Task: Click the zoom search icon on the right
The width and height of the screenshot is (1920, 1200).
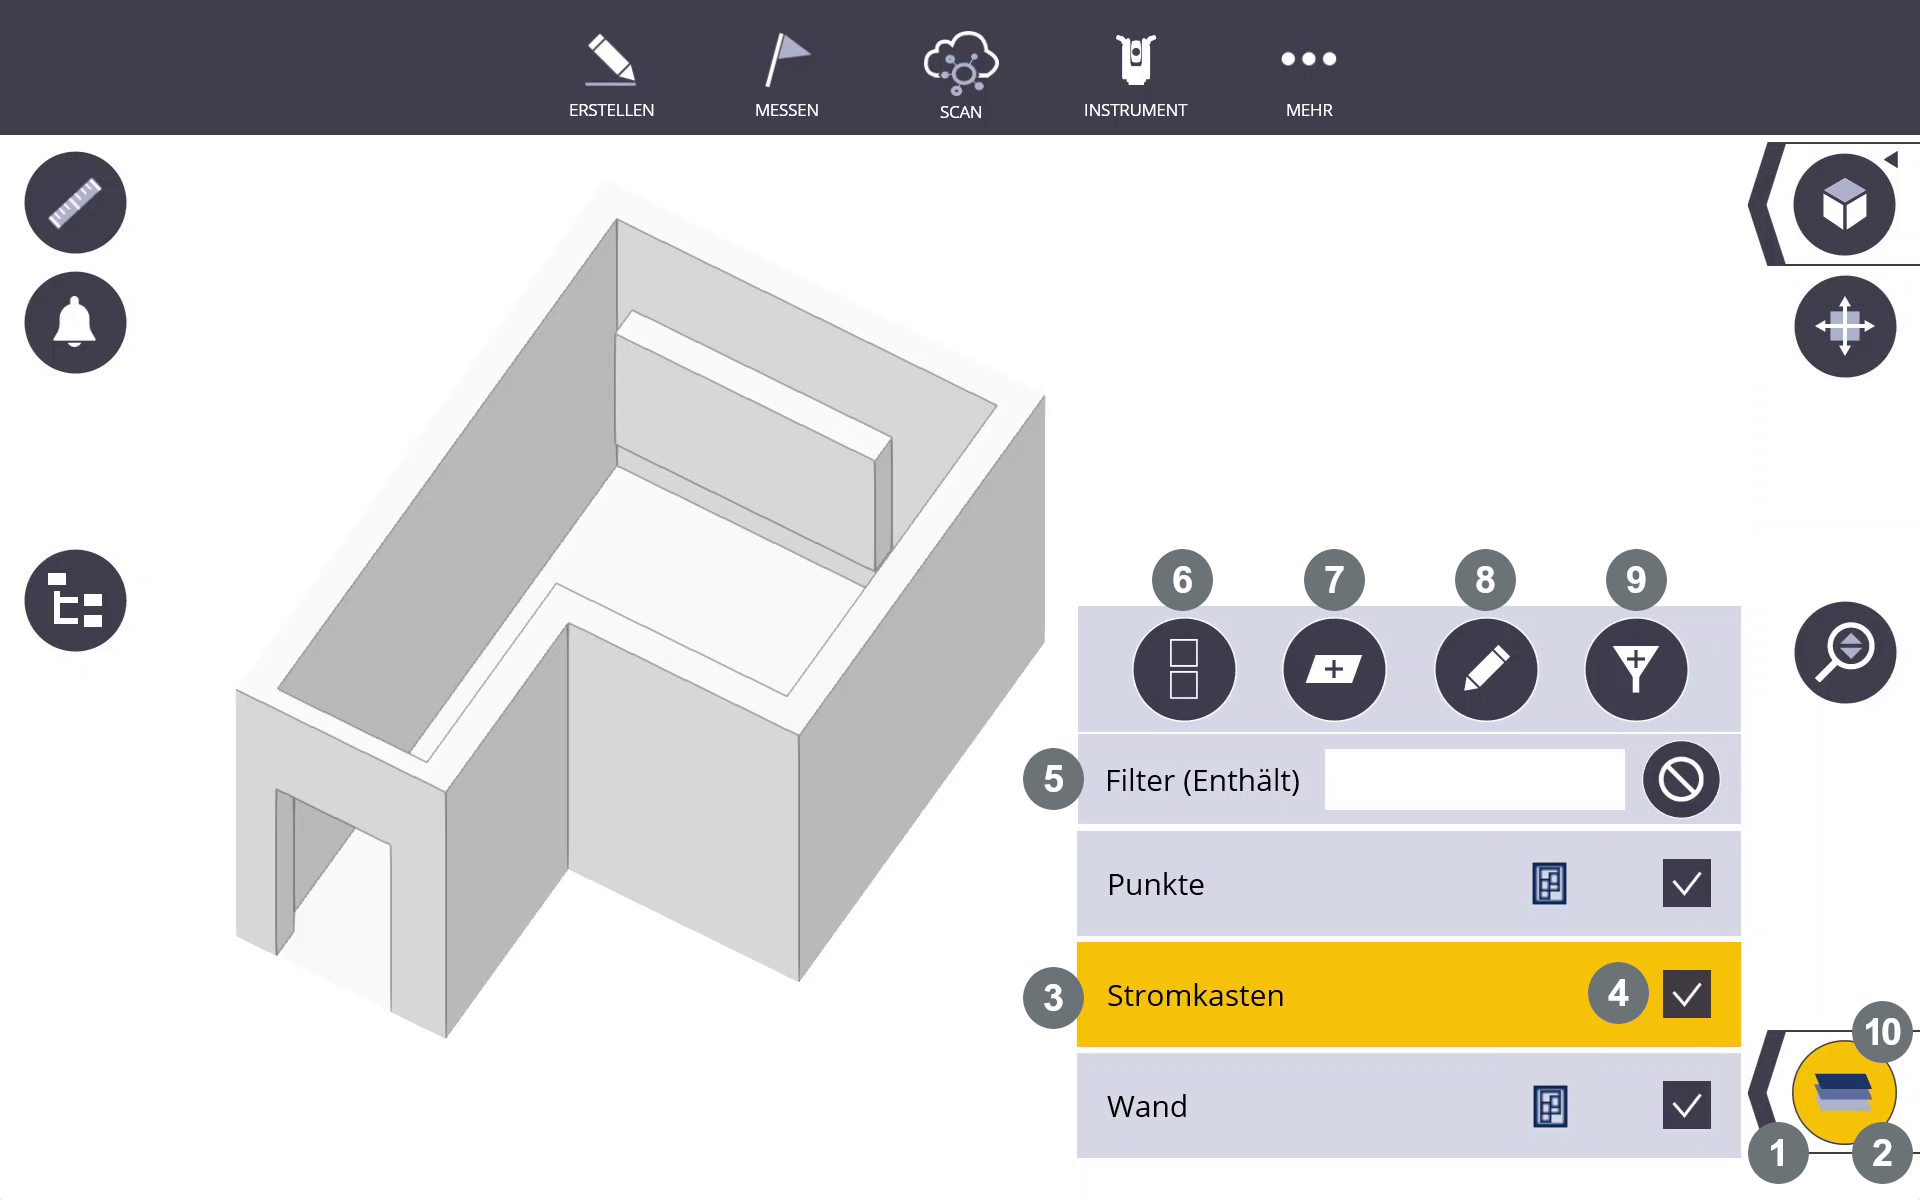Action: click(1845, 652)
